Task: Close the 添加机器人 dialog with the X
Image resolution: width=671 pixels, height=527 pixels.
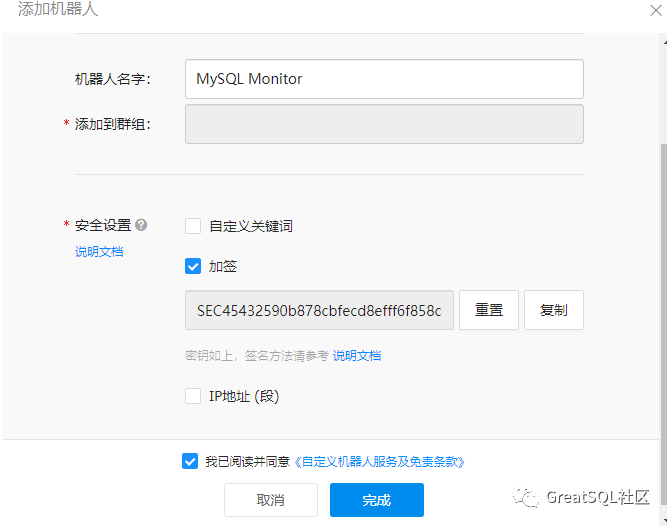Action: pos(657,9)
